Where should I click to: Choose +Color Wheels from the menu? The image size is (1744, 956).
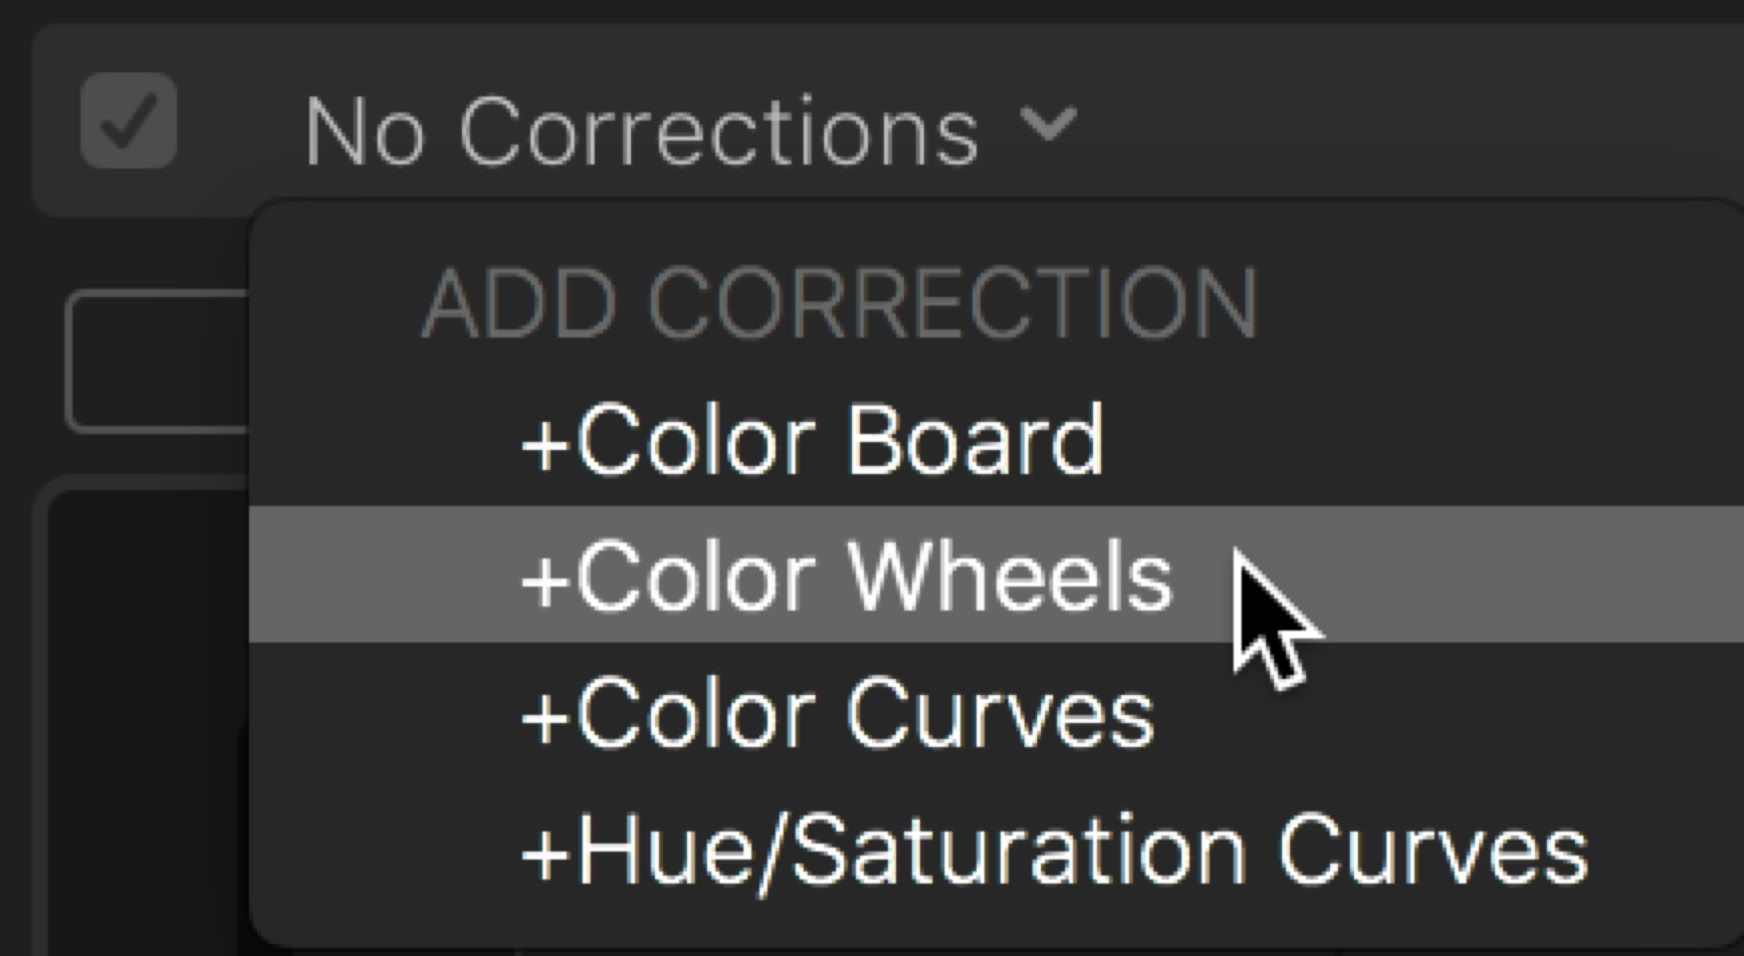pyautogui.click(x=846, y=577)
